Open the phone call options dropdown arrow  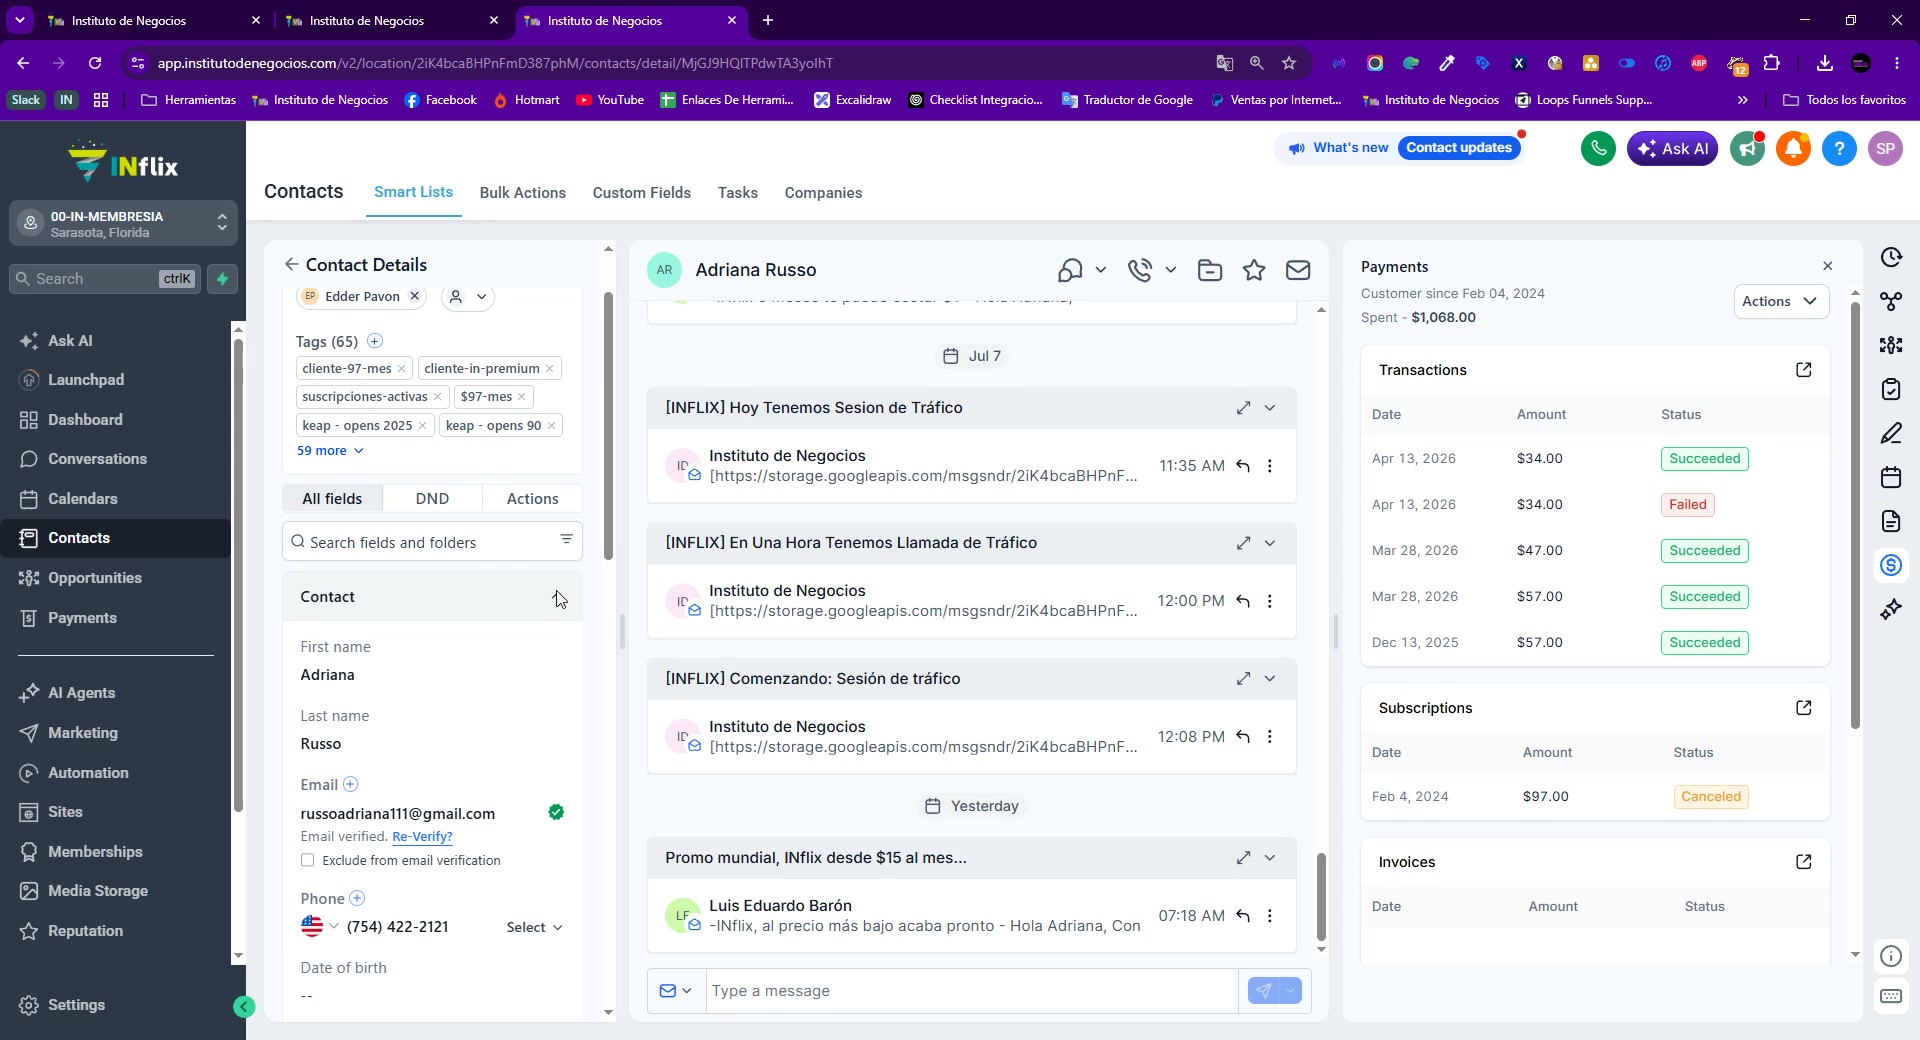pos(1171,270)
